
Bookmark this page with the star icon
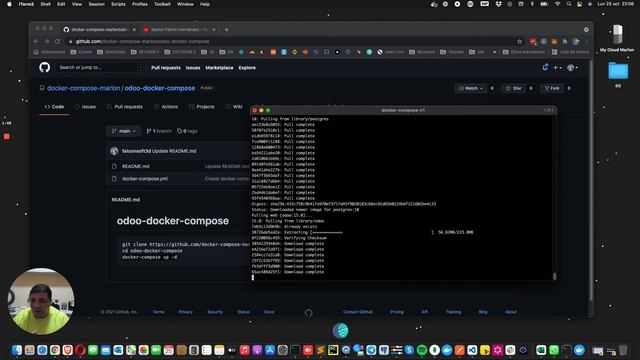(519, 41)
